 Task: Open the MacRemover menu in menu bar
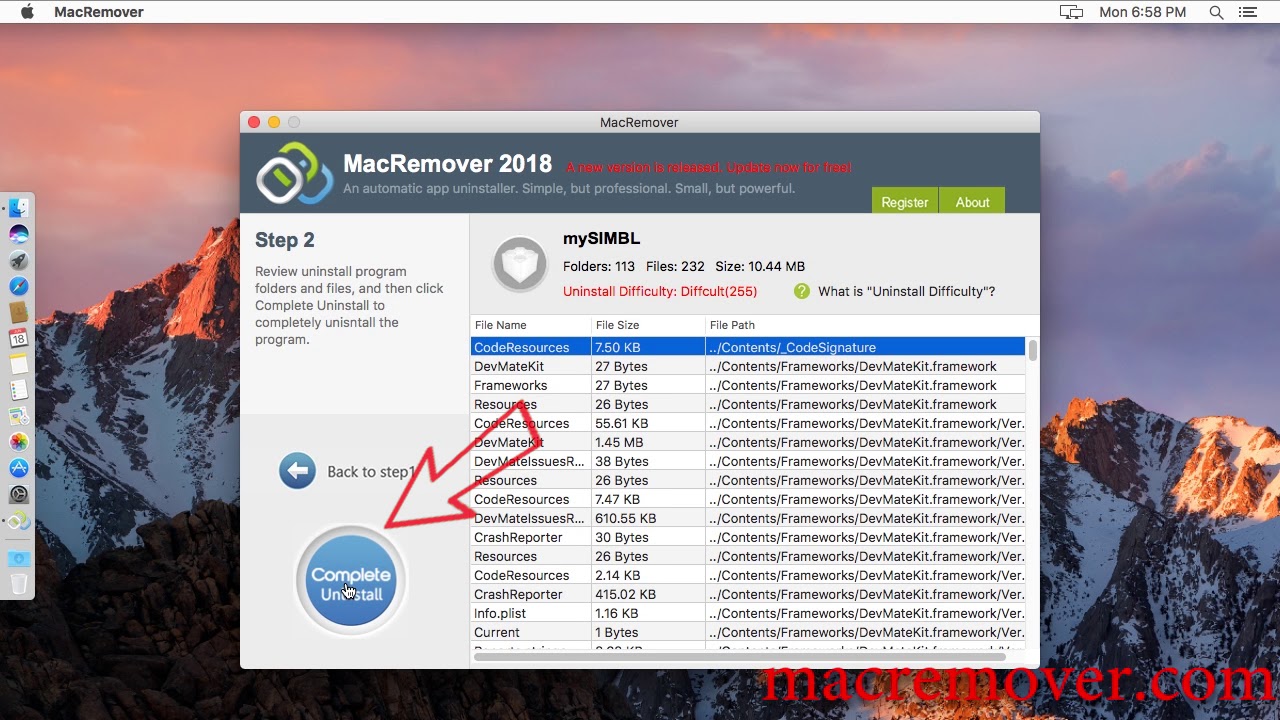click(x=99, y=12)
